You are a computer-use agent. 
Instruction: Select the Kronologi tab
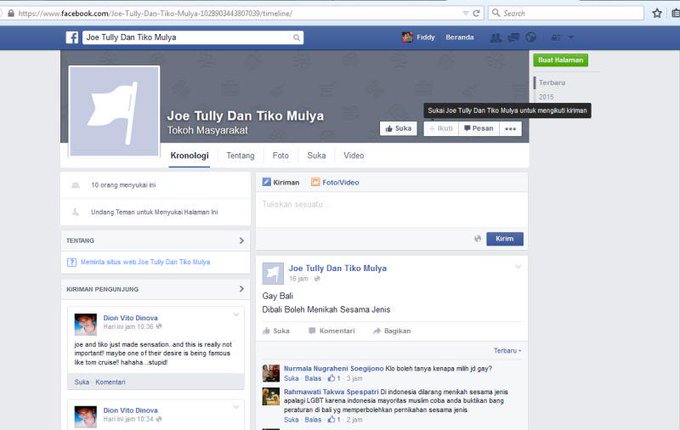tap(190, 155)
